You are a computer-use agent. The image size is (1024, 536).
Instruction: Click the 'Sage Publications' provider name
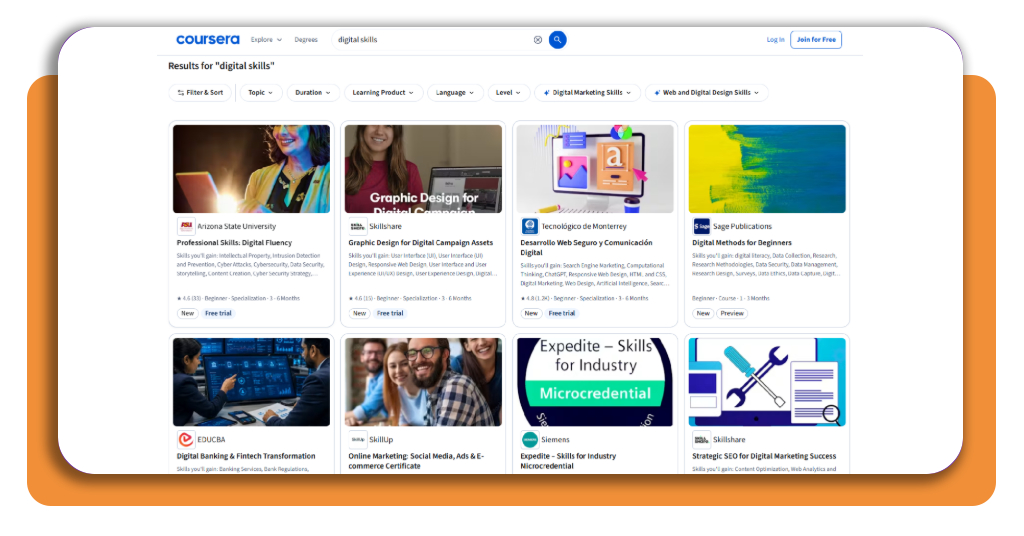[742, 227]
